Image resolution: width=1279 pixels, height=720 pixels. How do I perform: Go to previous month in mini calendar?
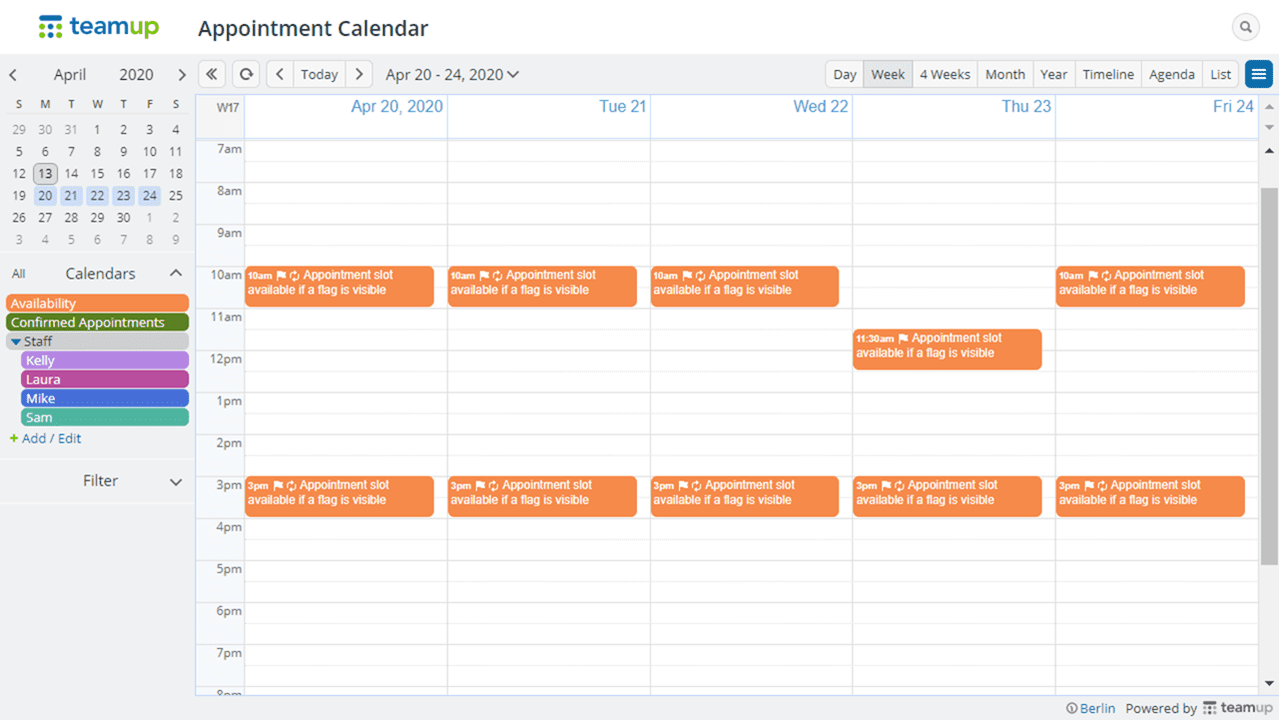pyautogui.click(x=13, y=75)
